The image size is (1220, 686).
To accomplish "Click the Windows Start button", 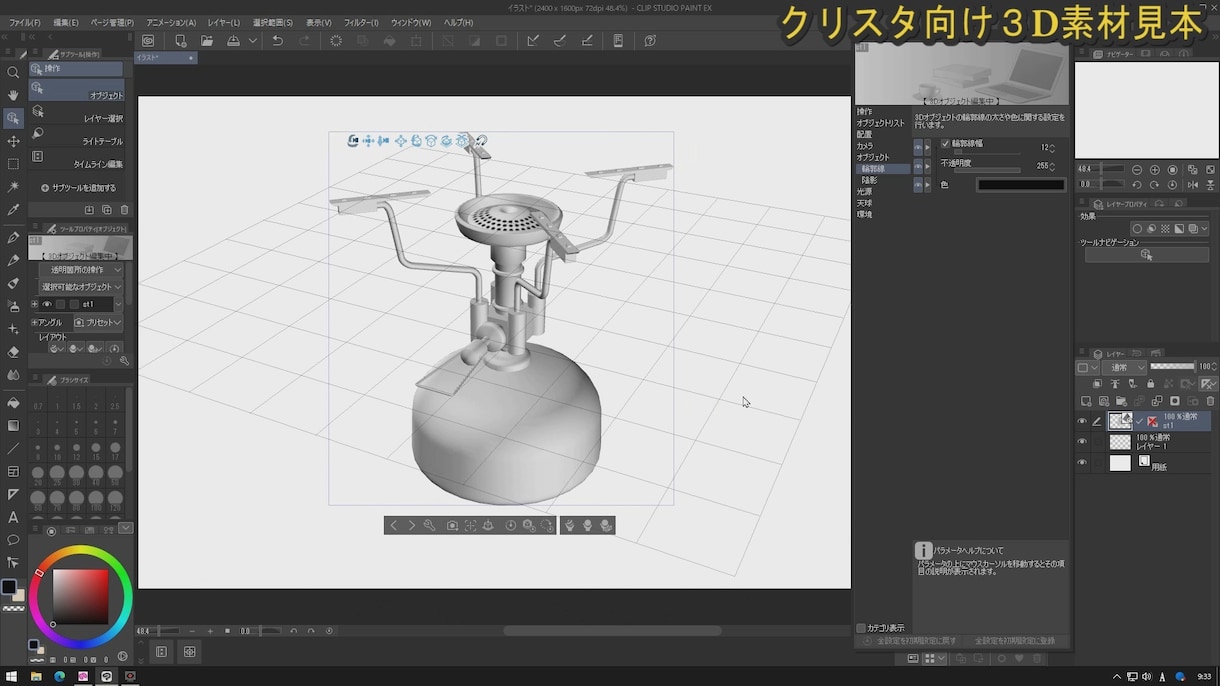I will [11, 676].
